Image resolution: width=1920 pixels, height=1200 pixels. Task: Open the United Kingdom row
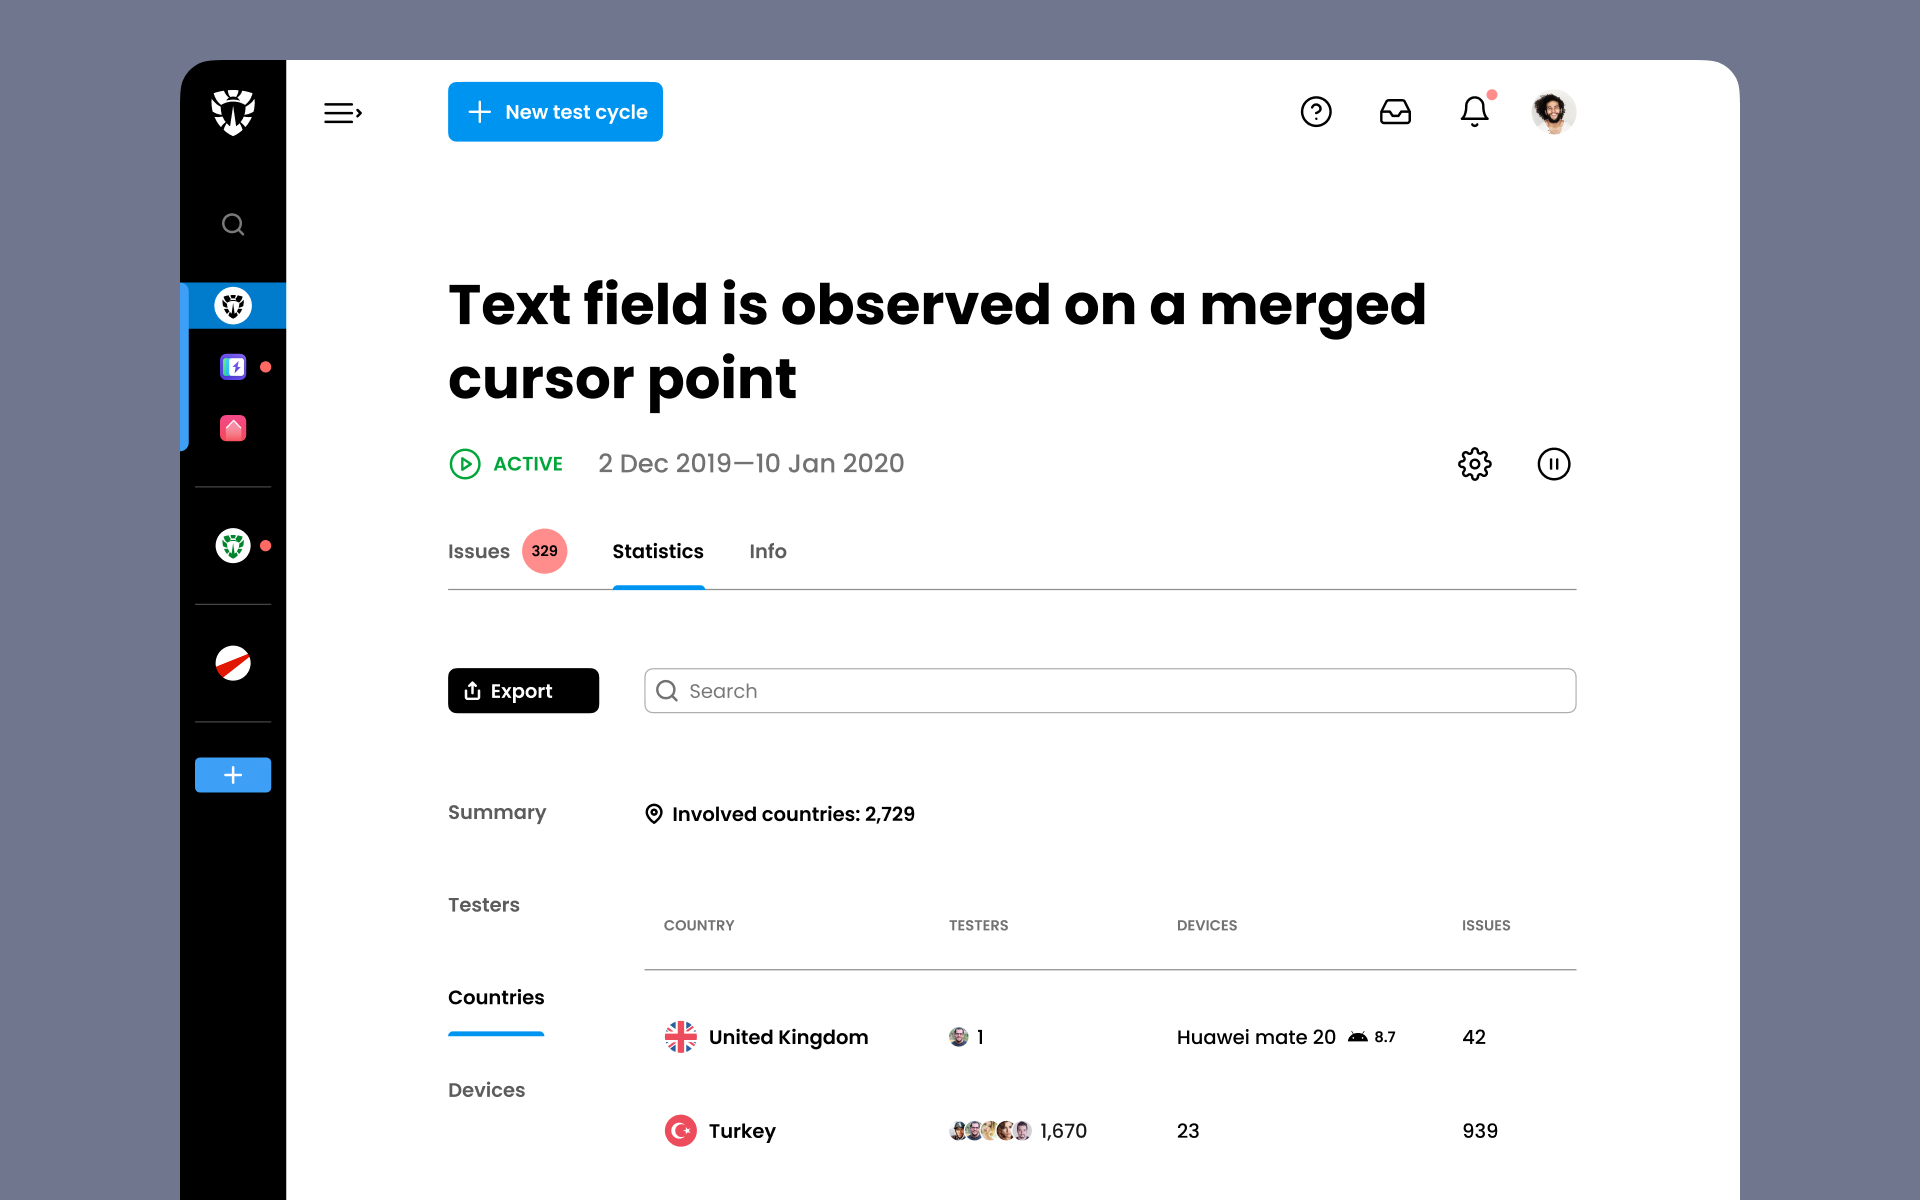click(1110, 1037)
